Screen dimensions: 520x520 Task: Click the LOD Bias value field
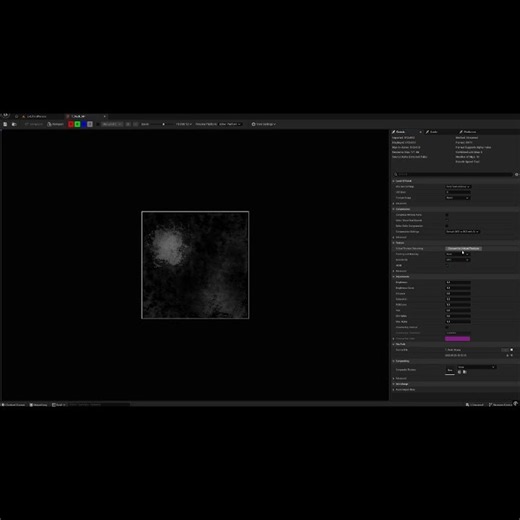[x=458, y=192]
